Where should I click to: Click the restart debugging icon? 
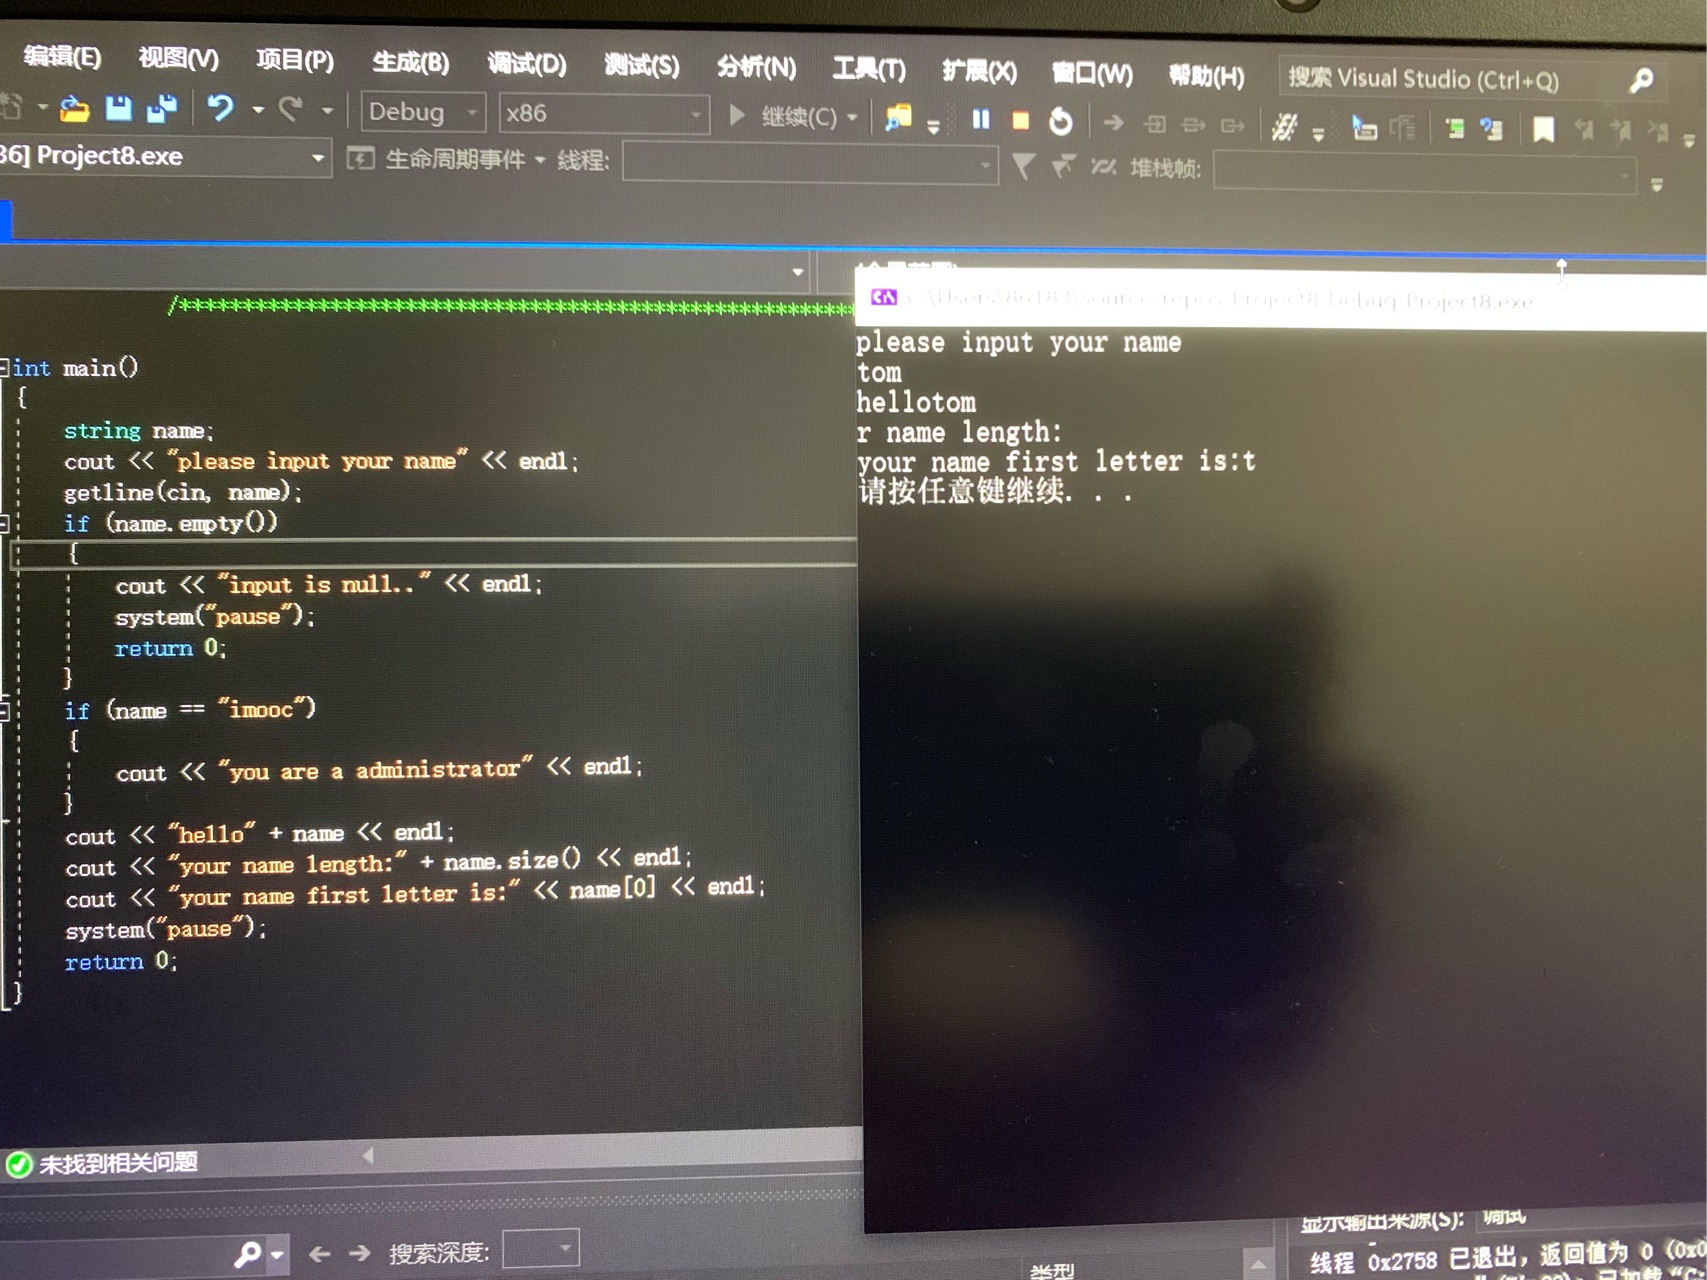1060,122
